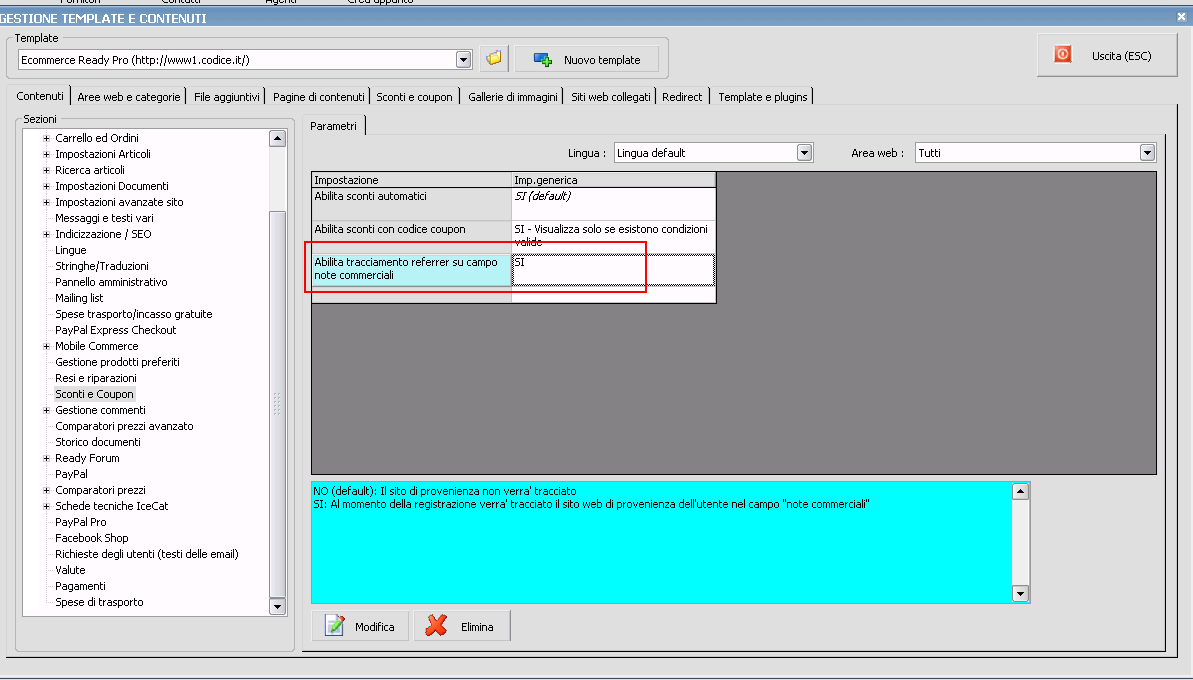Select the Lingue section
Viewport: 1193px width, 680px height.
coord(71,250)
